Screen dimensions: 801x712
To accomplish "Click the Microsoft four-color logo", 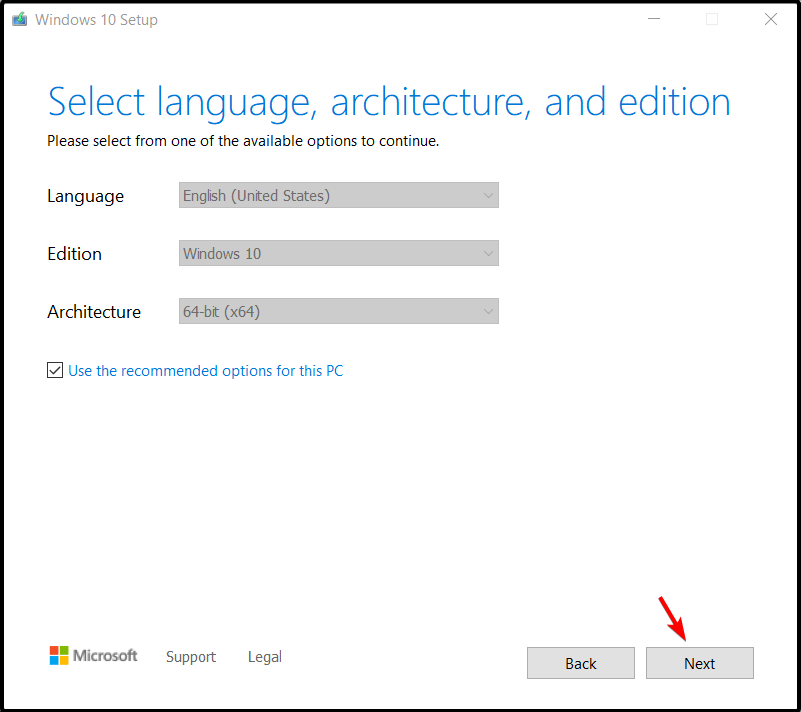I will pos(59,655).
